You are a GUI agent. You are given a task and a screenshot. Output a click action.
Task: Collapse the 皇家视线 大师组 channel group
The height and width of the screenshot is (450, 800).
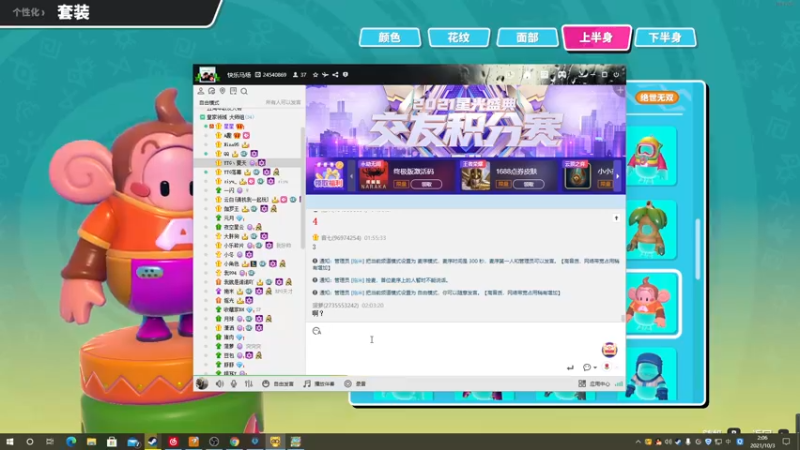click(203, 117)
